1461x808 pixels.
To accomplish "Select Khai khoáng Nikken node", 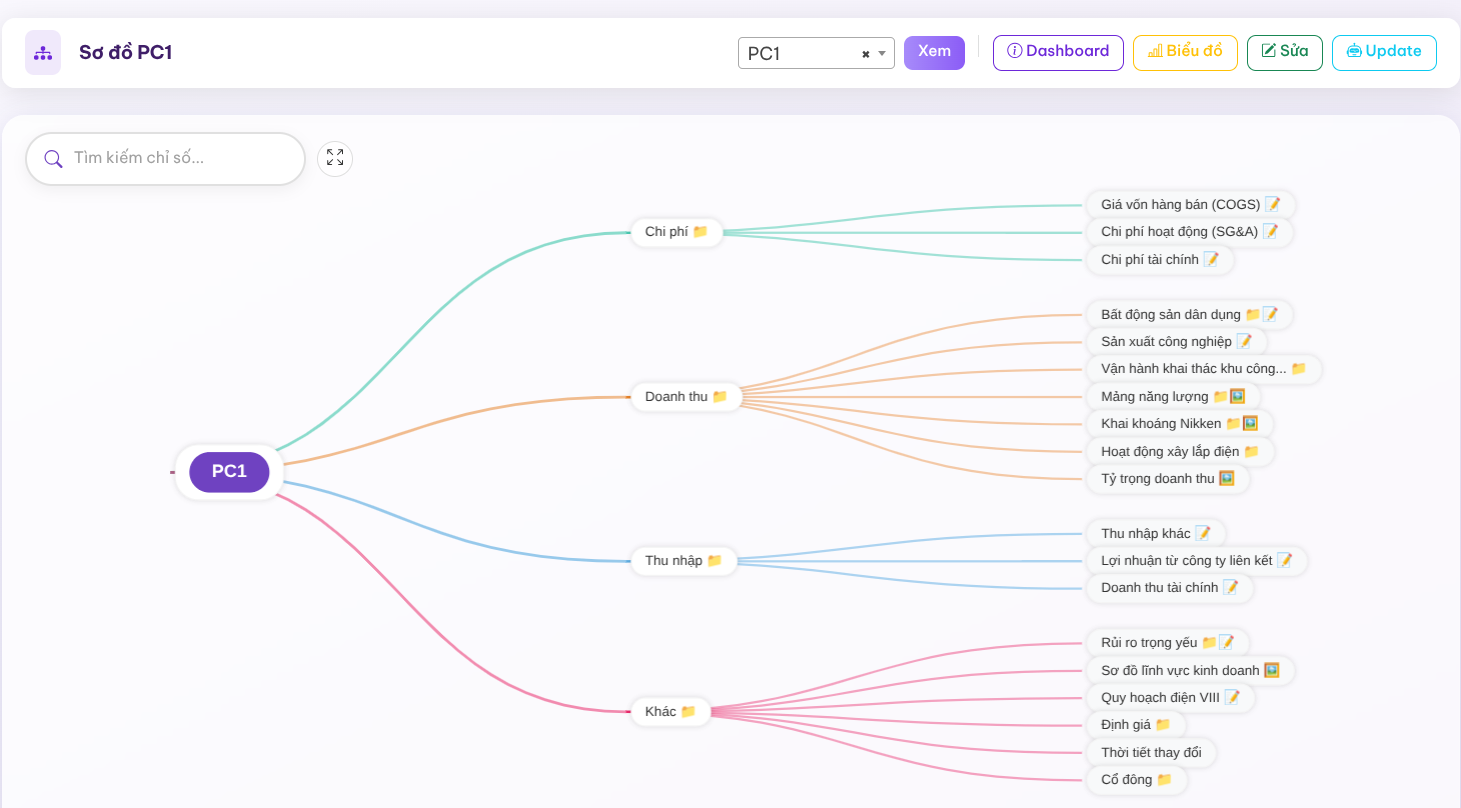I will coord(1179,424).
